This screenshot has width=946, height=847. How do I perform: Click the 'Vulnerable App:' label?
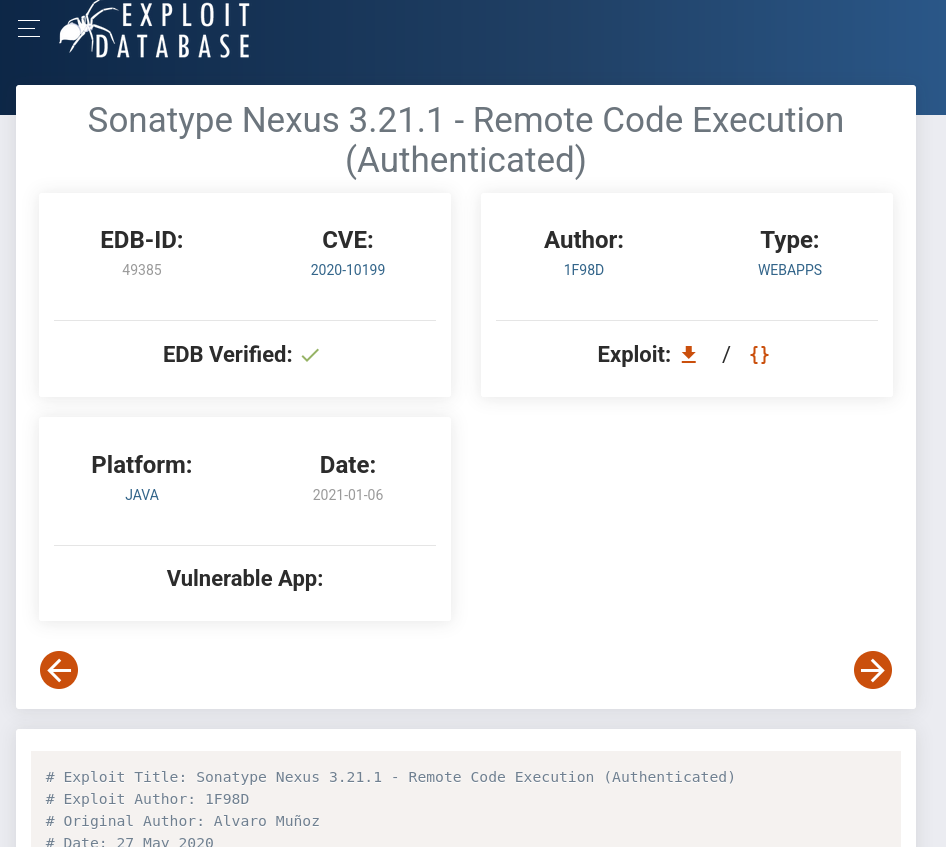pyautogui.click(x=245, y=579)
